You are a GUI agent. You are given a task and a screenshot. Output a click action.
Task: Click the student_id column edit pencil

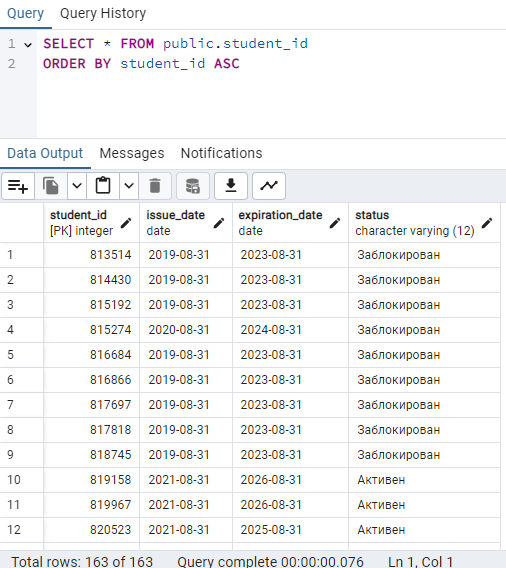[126, 223]
